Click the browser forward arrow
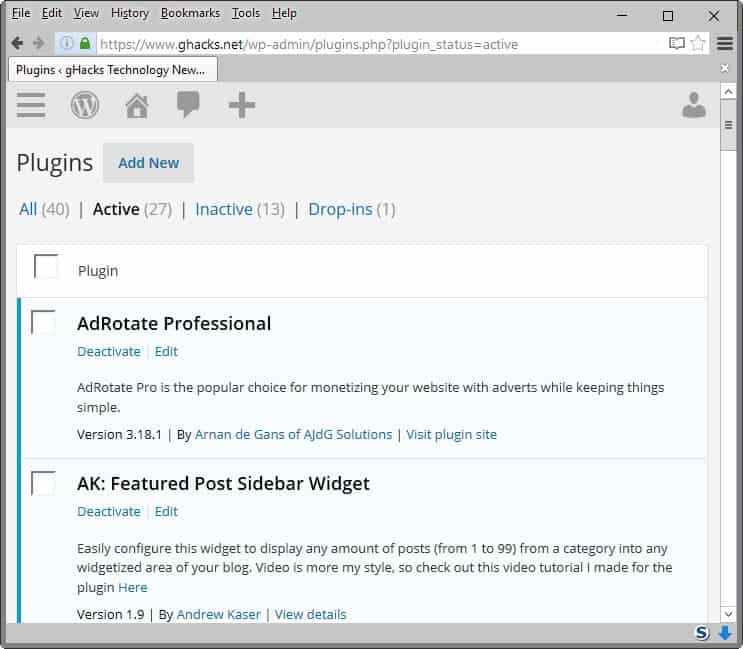 tap(39, 44)
